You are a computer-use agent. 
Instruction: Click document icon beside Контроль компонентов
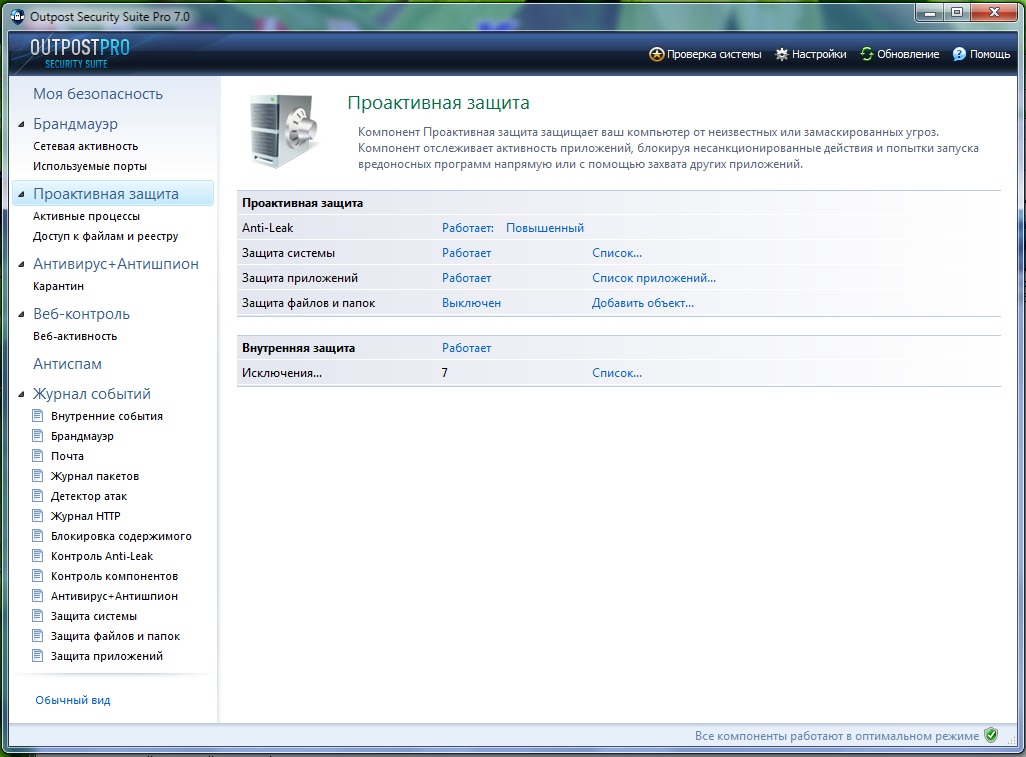click(x=38, y=576)
